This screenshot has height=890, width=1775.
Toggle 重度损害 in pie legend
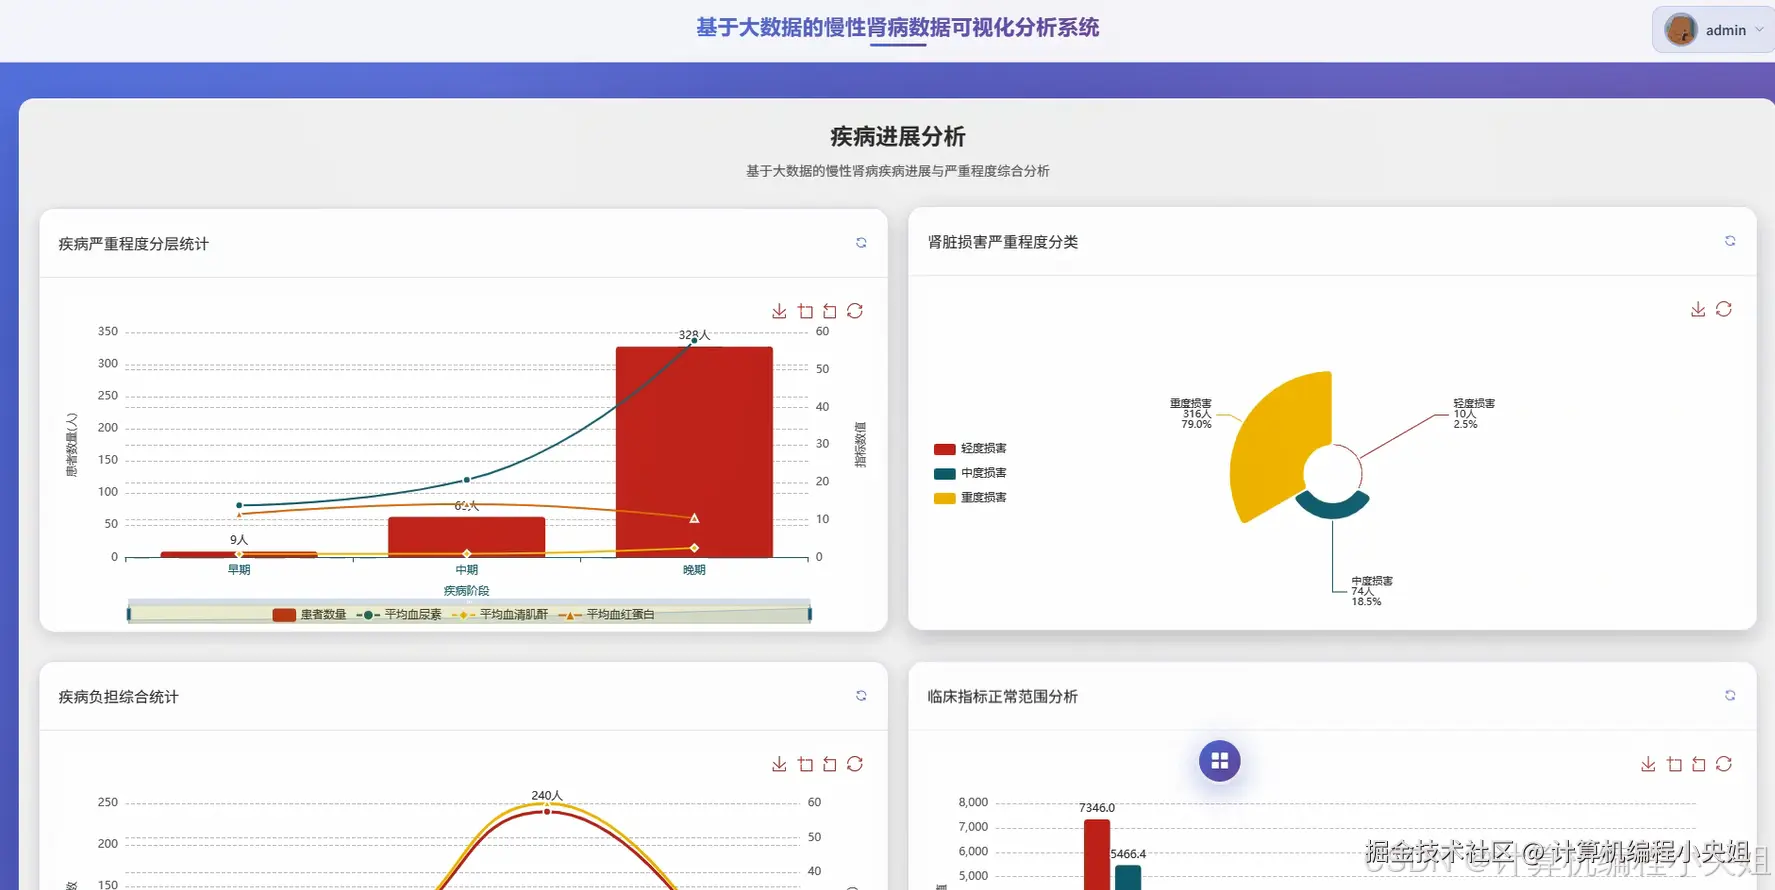970,498
